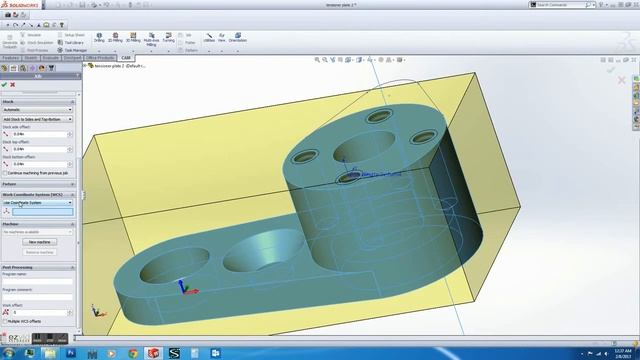Open the Utilities tool in the CAM ribbon
The width and height of the screenshot is (640, 360).
click(x=209, y=38)
